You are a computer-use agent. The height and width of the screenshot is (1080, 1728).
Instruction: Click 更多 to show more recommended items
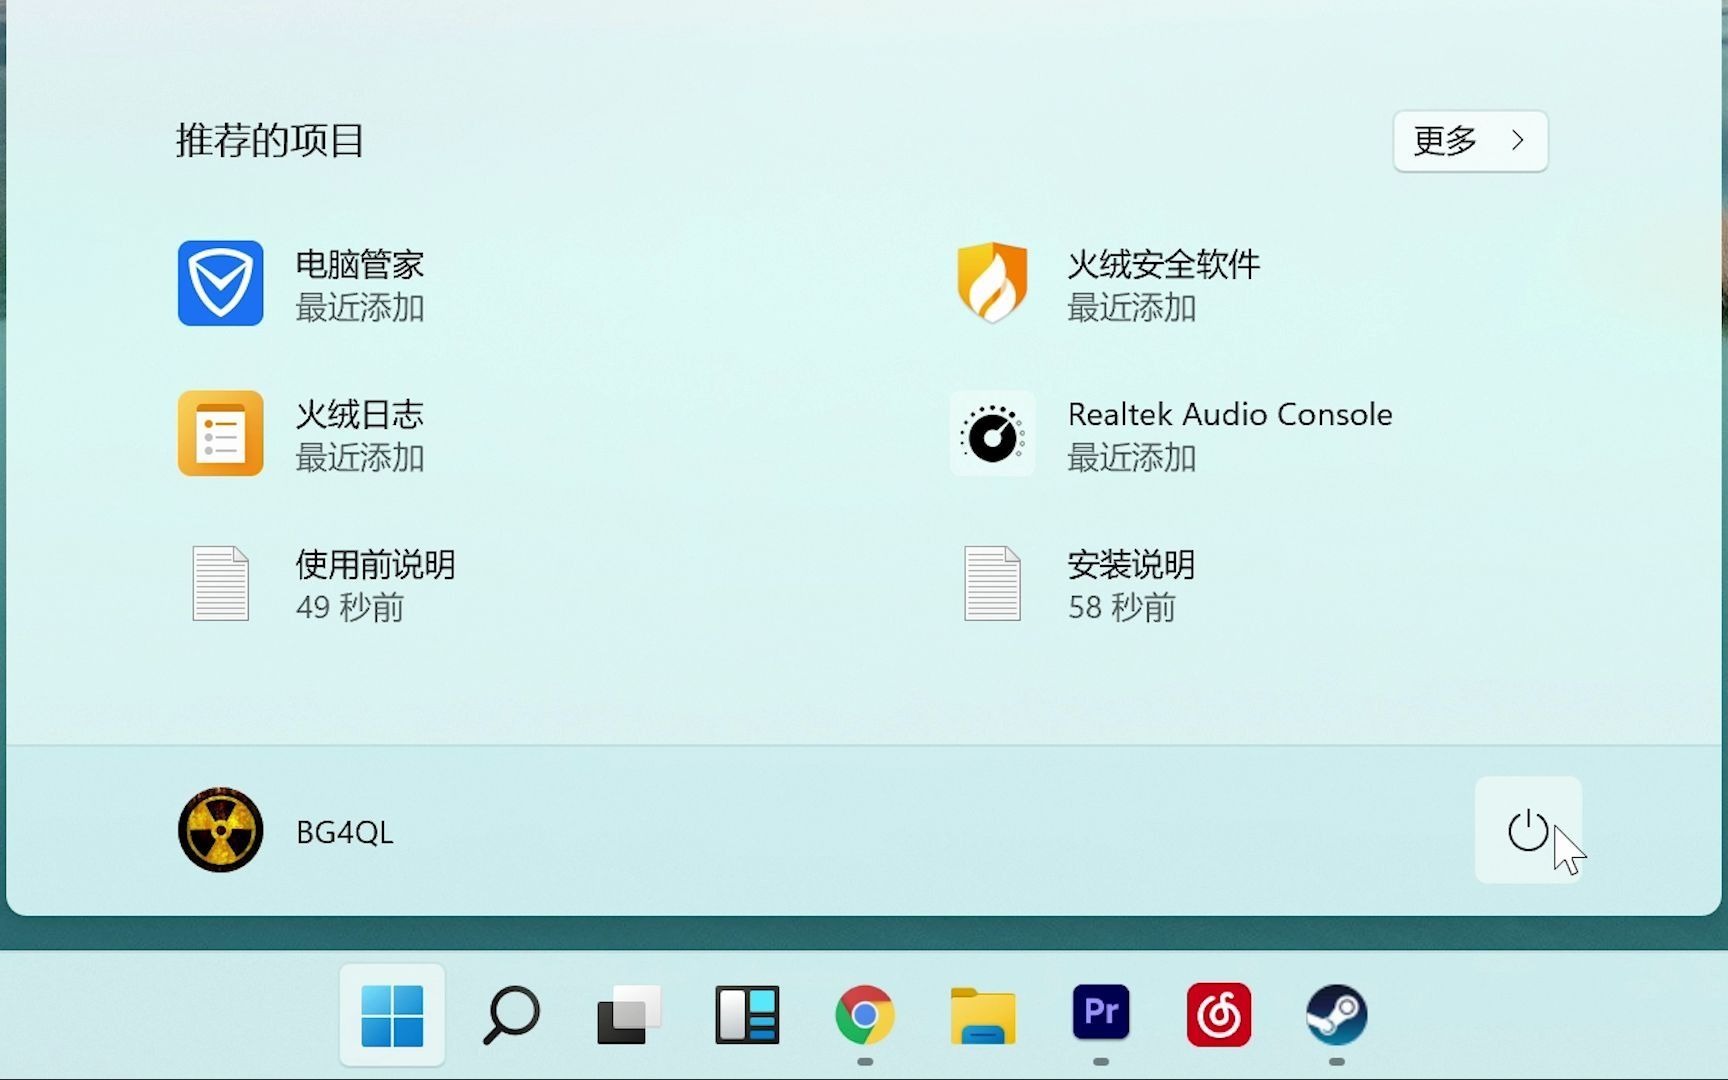(1469, 141)
